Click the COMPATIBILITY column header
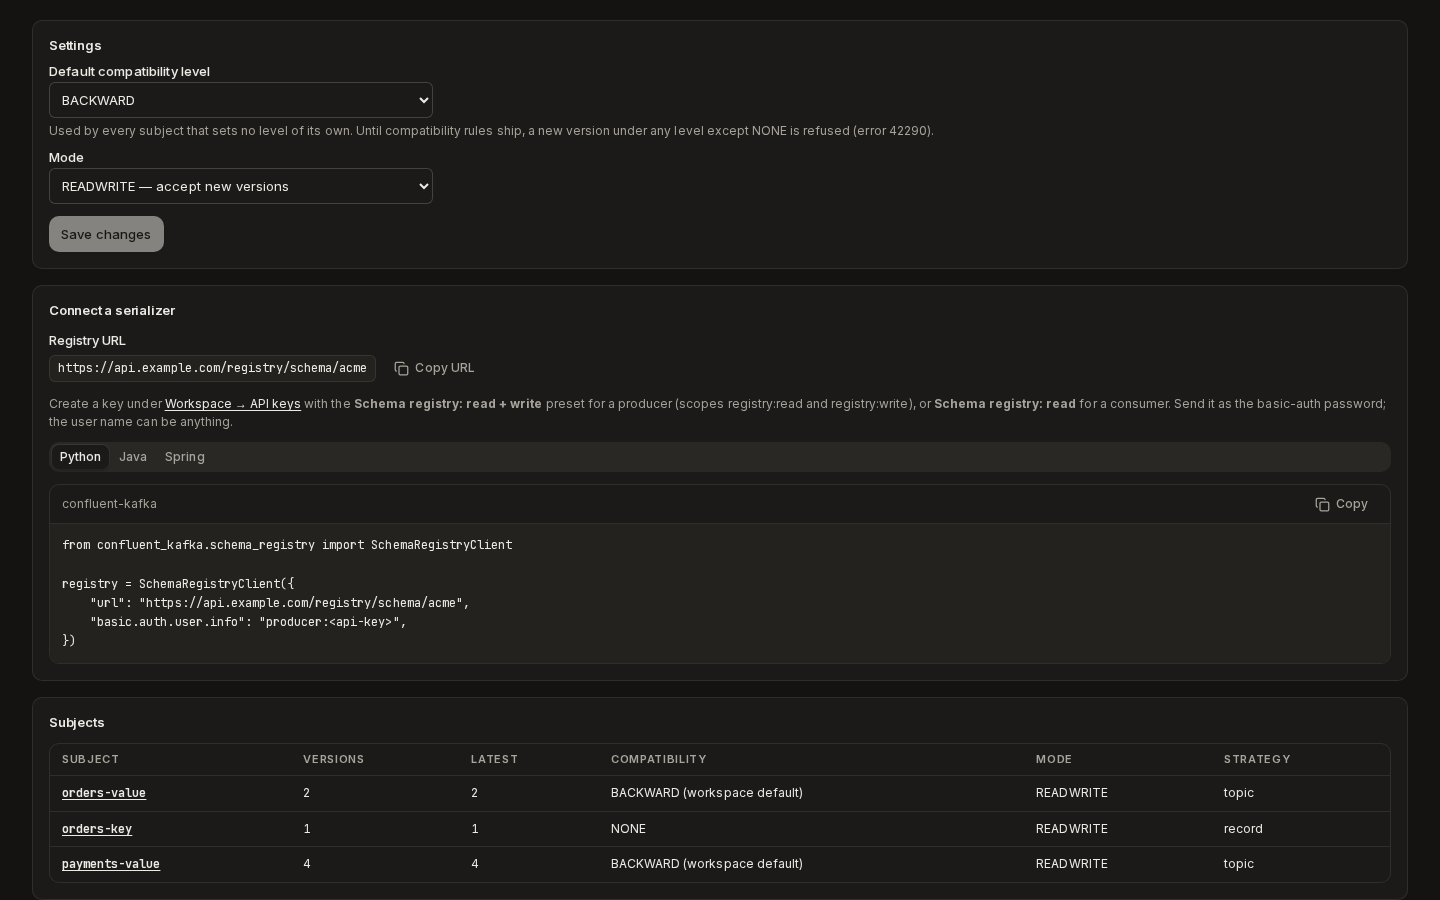This screenshot has height=900, width=1440. pos(658,760)
